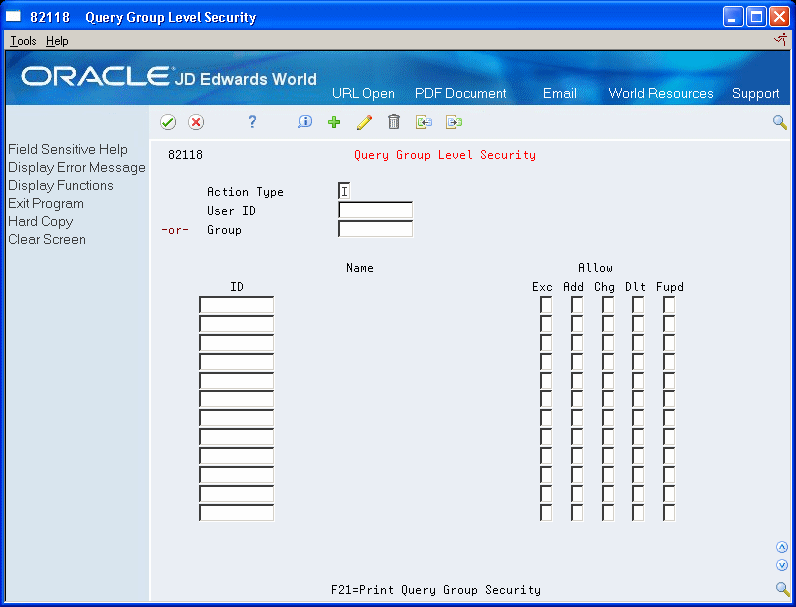
Task: Click F21=Print Query Group Security text
Action: click(436, 590)
